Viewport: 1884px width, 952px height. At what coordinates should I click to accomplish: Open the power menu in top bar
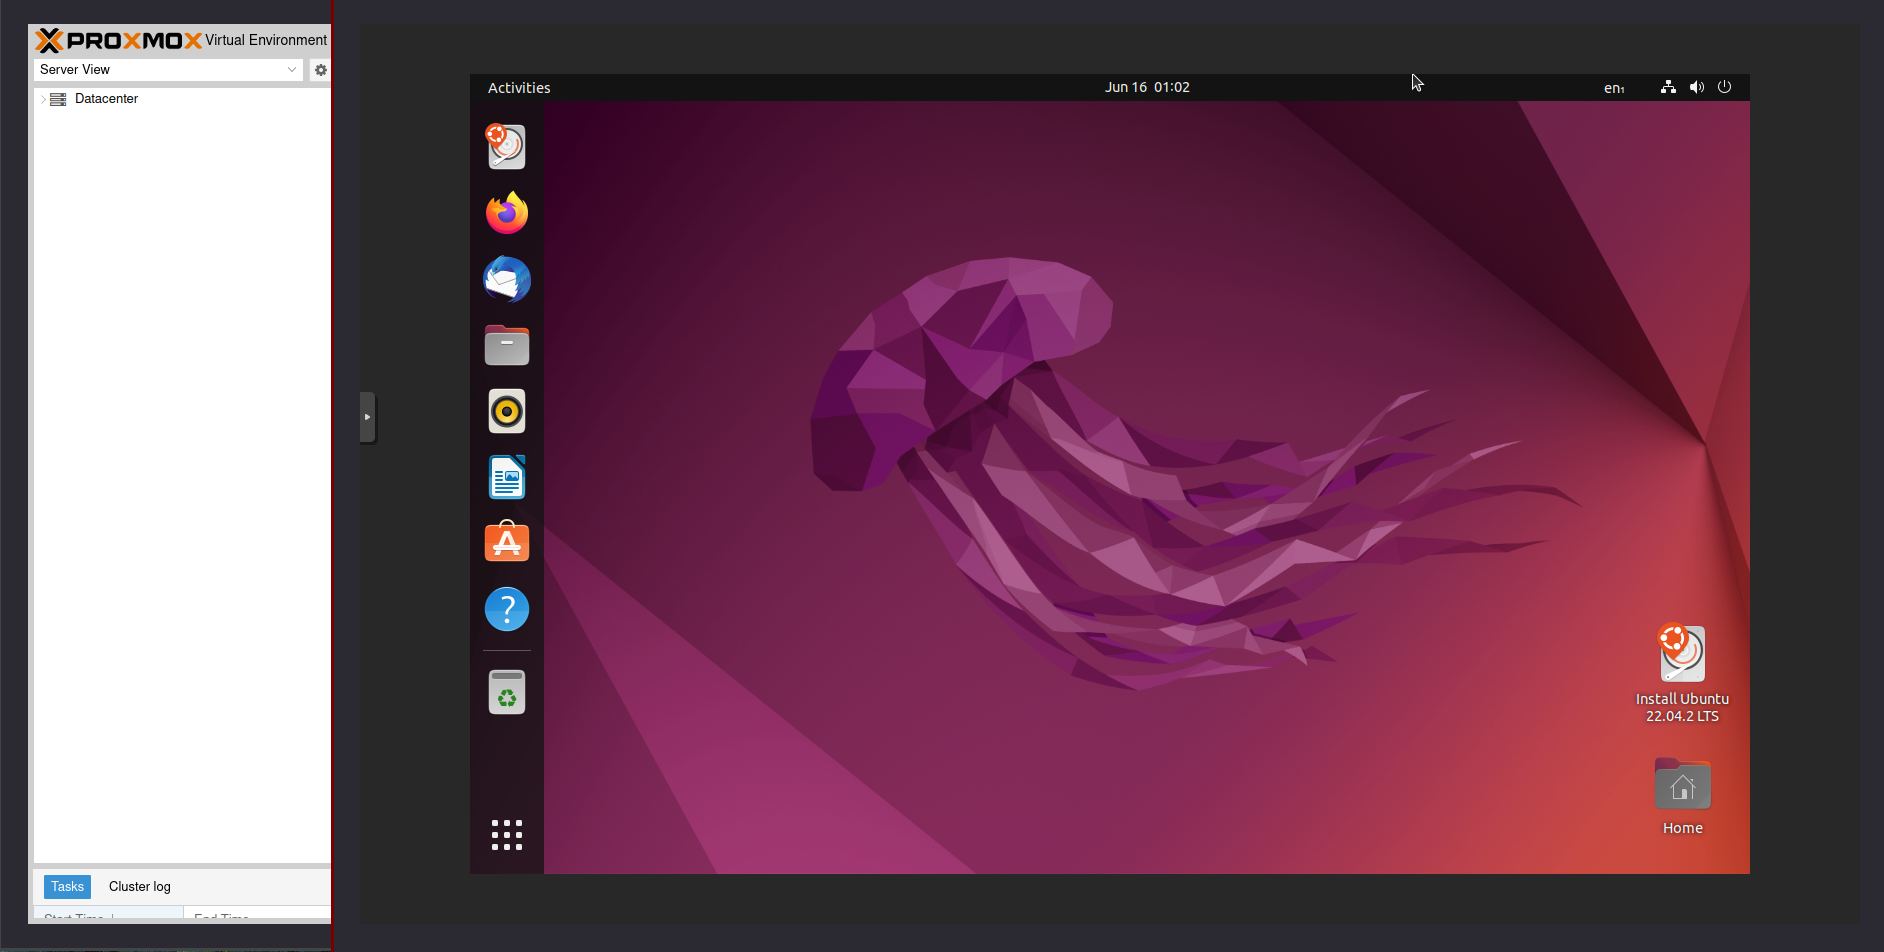pos(1724,87)
